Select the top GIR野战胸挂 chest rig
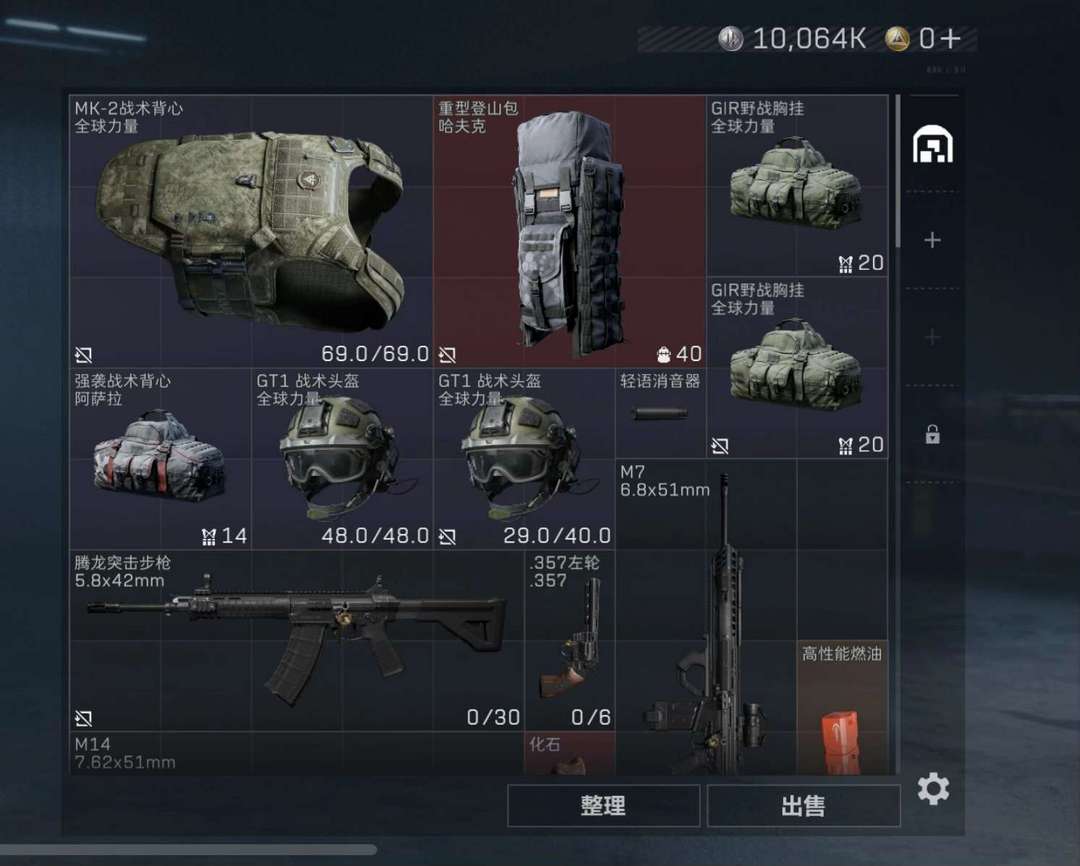This screenshot has width=1080, height=866. pos(797,185)
